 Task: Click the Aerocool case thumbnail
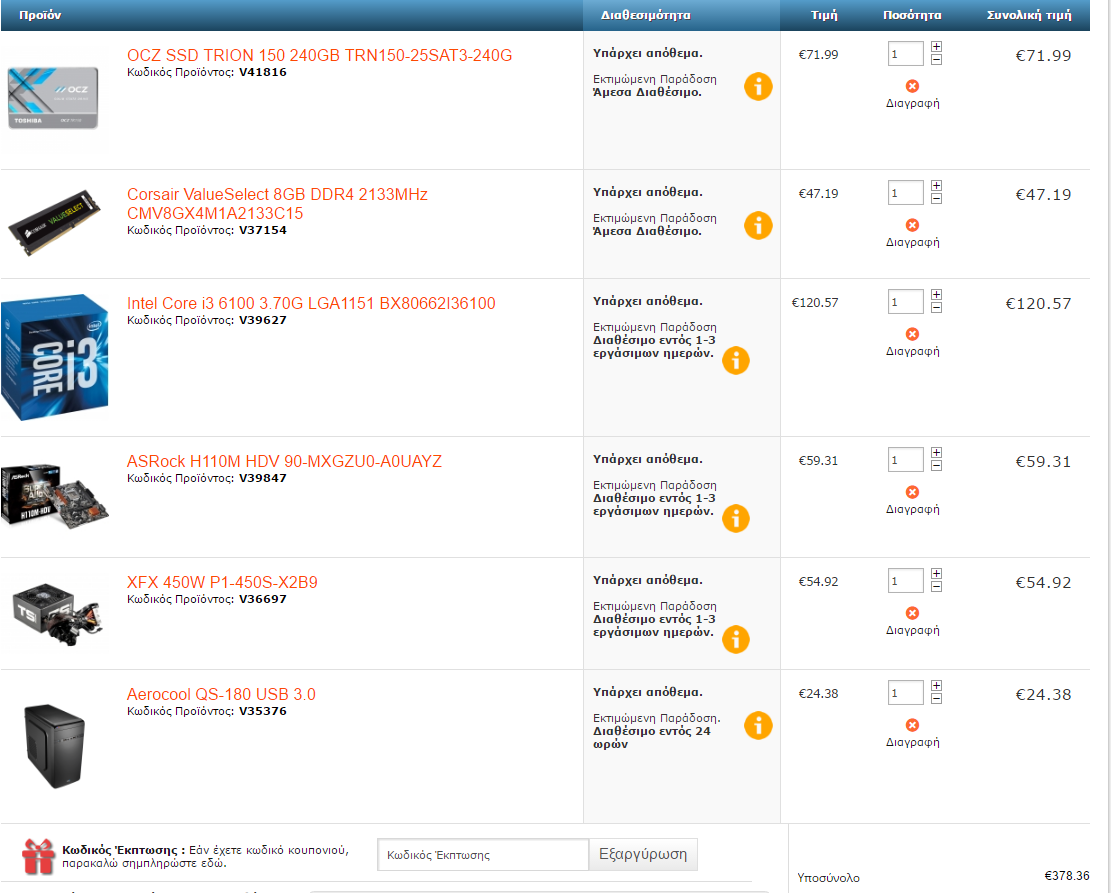[55, 746]
